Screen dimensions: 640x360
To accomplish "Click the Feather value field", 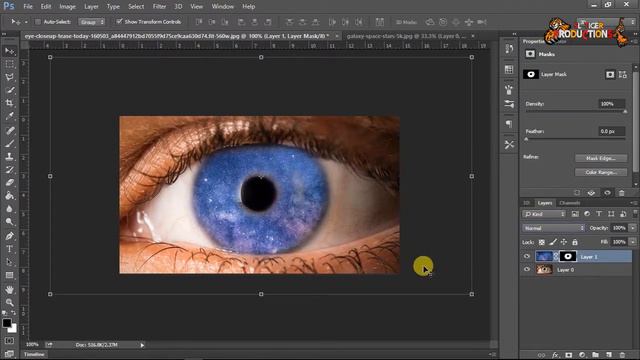I will coord(611,131).
